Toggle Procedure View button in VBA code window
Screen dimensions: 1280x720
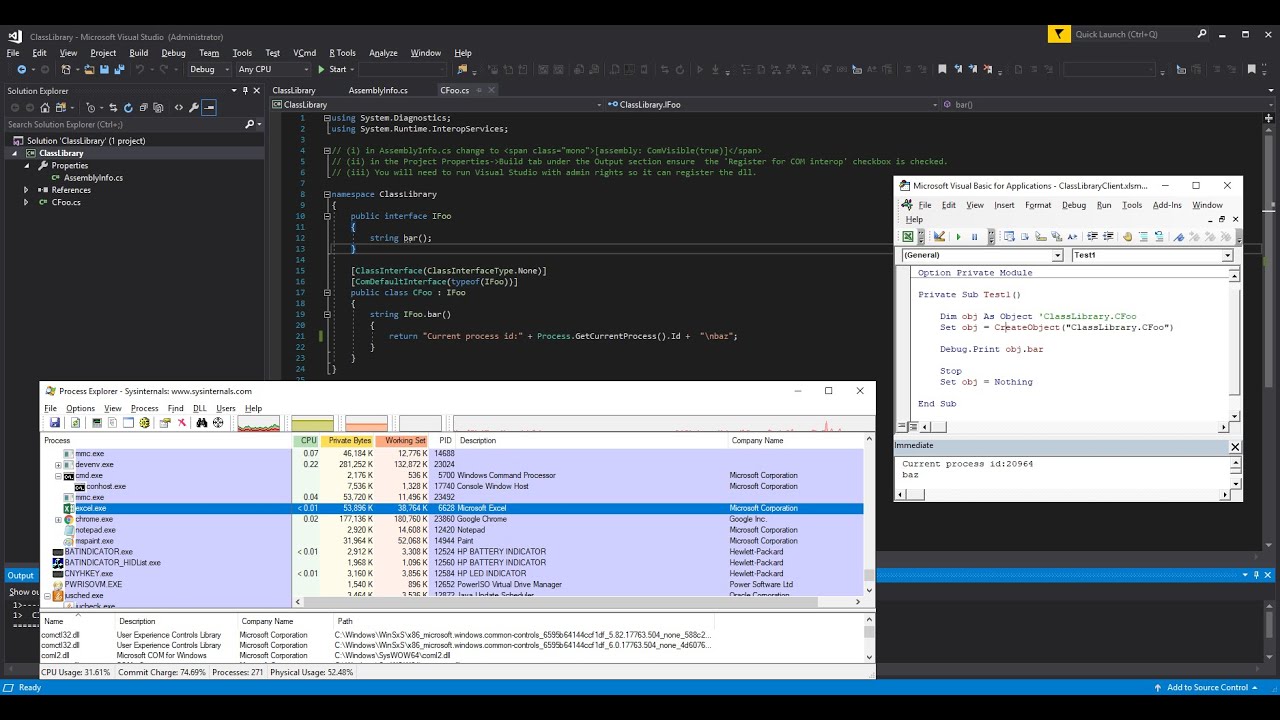click(x=903, y=427)
